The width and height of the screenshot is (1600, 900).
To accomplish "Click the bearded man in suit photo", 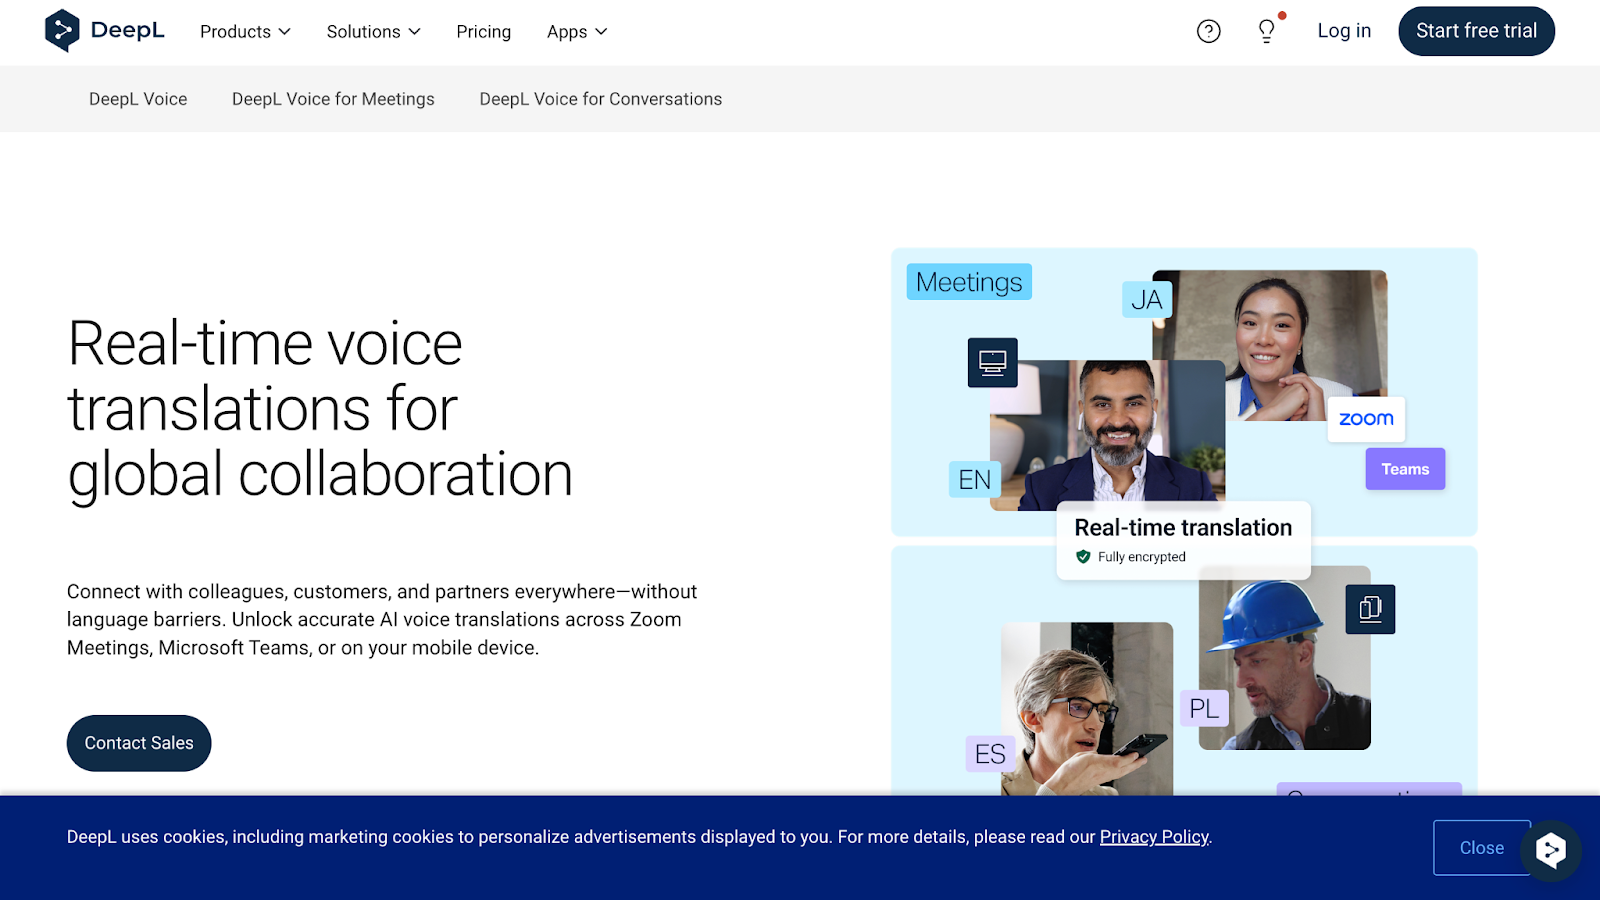I will pyautogui.click(x=1108, y=435).
